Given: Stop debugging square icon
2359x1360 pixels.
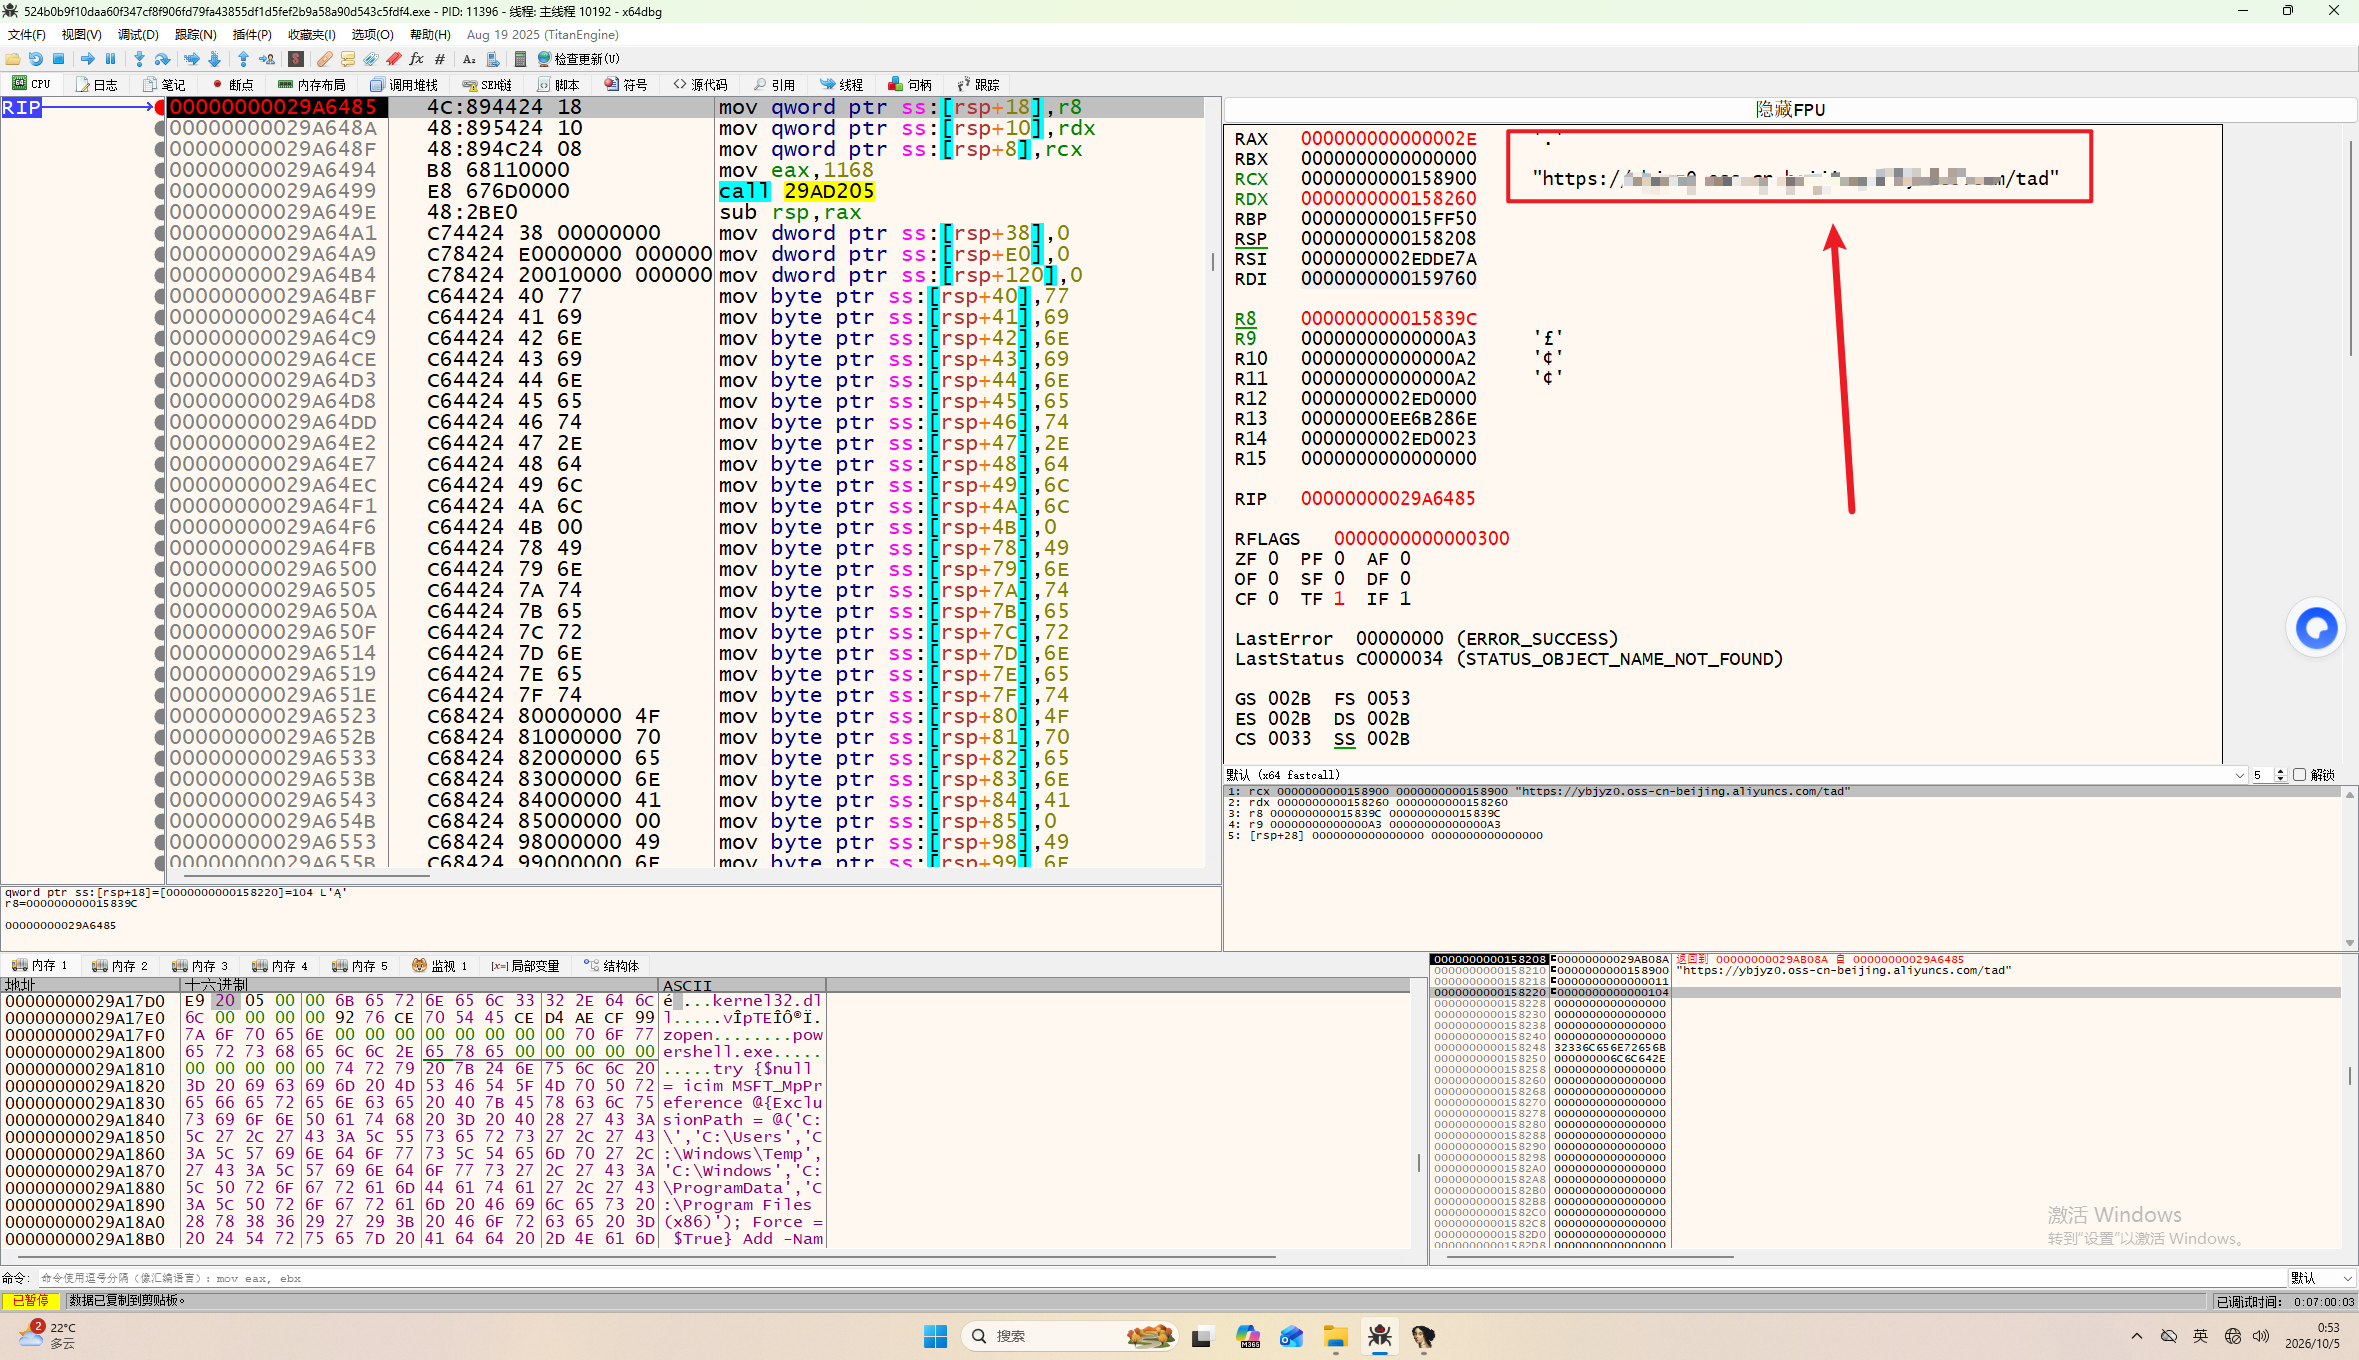Looking at the screenshot, I should pos(59,59).
